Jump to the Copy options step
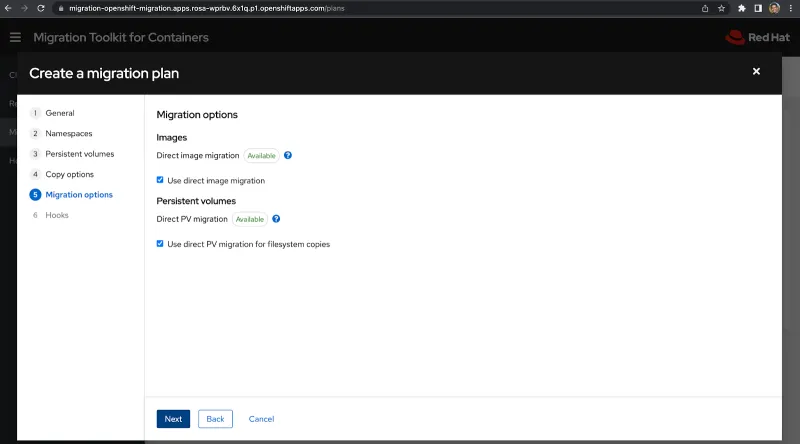This screenshot has width=800, height=444. 69,174
